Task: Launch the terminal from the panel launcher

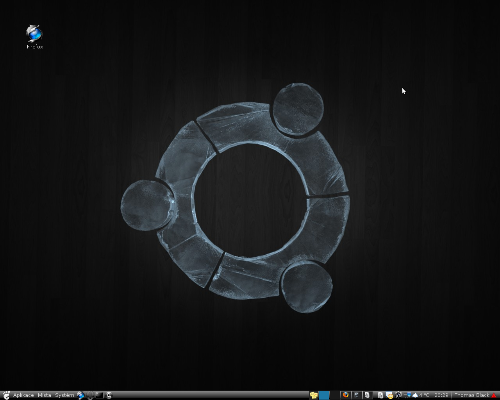Action: (99, 395)
